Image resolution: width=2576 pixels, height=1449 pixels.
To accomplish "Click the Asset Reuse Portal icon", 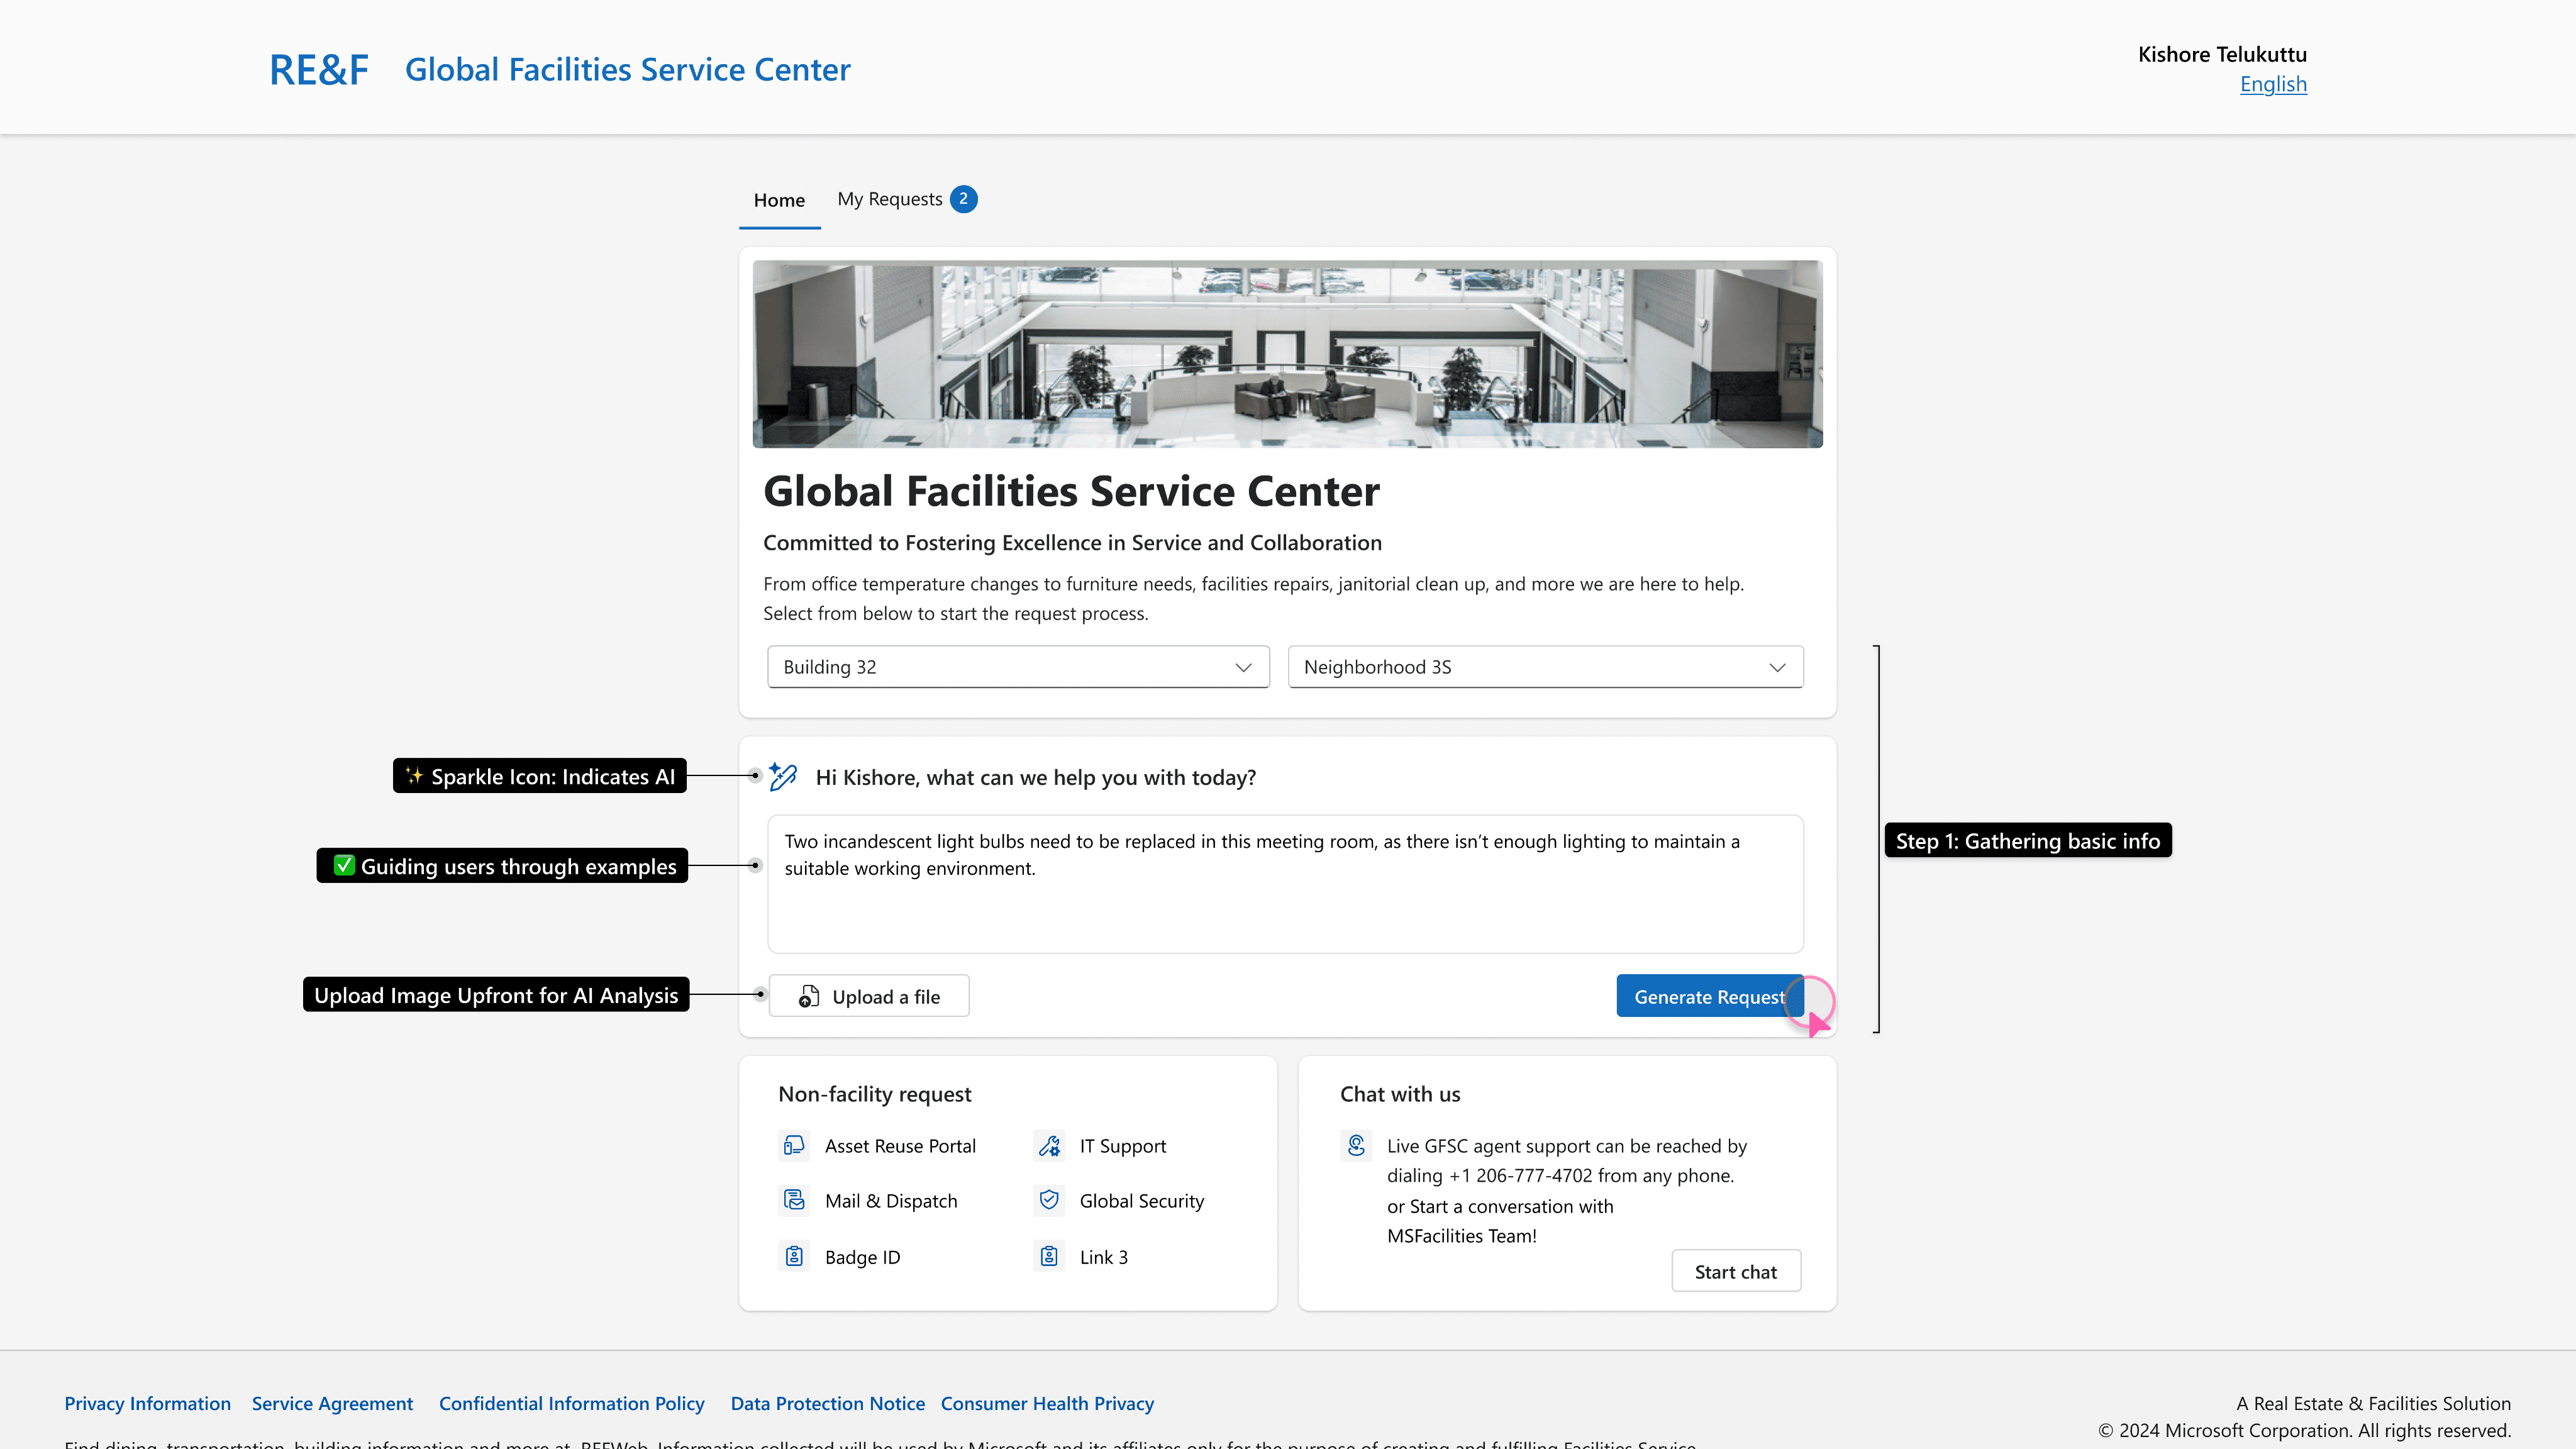I will pos(794,1145).
